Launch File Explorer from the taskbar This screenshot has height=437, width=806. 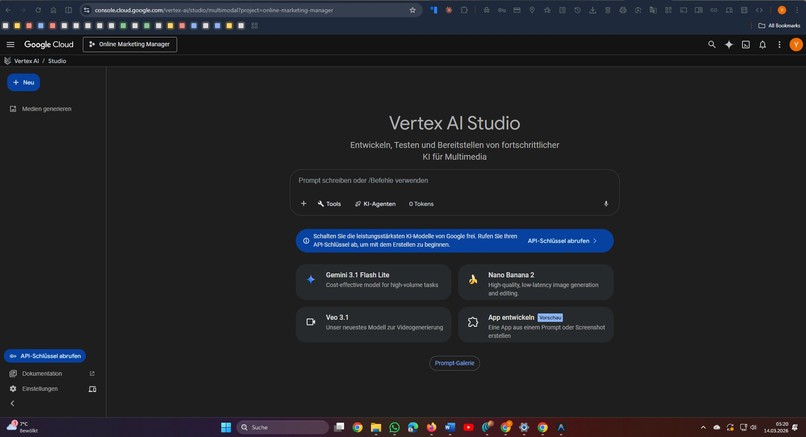pyautogui.click(x=376, y=427)
